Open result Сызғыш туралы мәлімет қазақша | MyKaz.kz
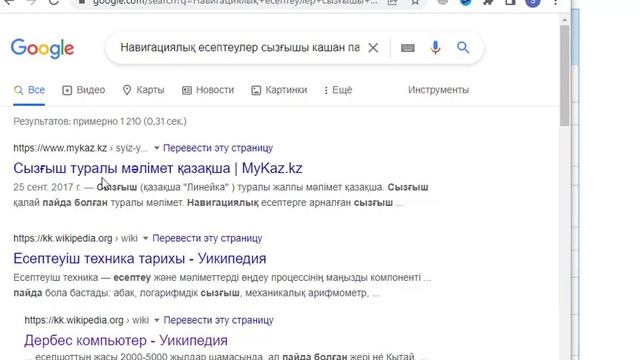This screenshot has height=360, width=640. [x=158, y=168]
